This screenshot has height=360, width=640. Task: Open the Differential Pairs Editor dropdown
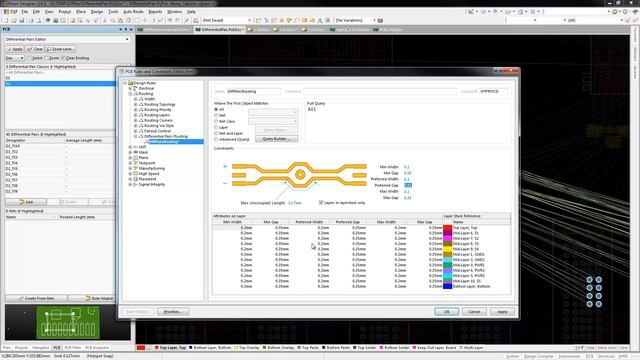point(127,39)
